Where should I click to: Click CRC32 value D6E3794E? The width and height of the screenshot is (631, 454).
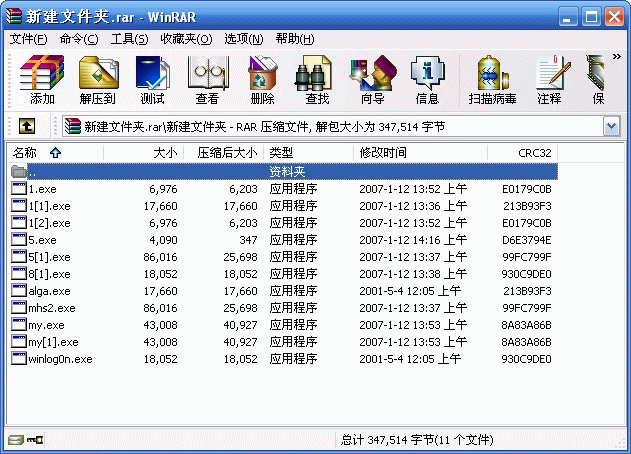tap(526, 240)
